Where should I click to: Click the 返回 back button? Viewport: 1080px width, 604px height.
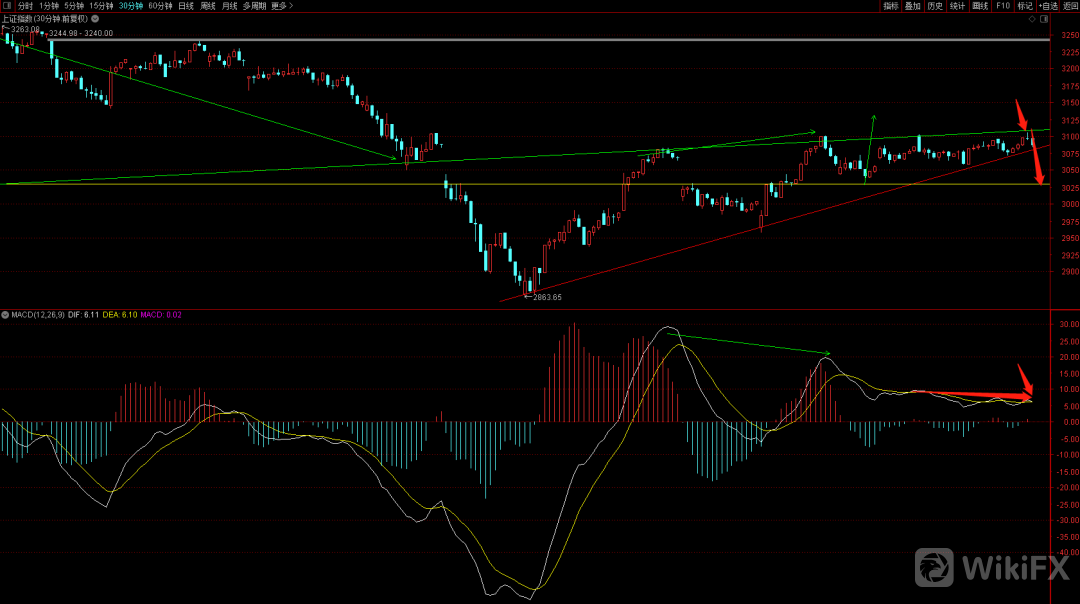1070,6
